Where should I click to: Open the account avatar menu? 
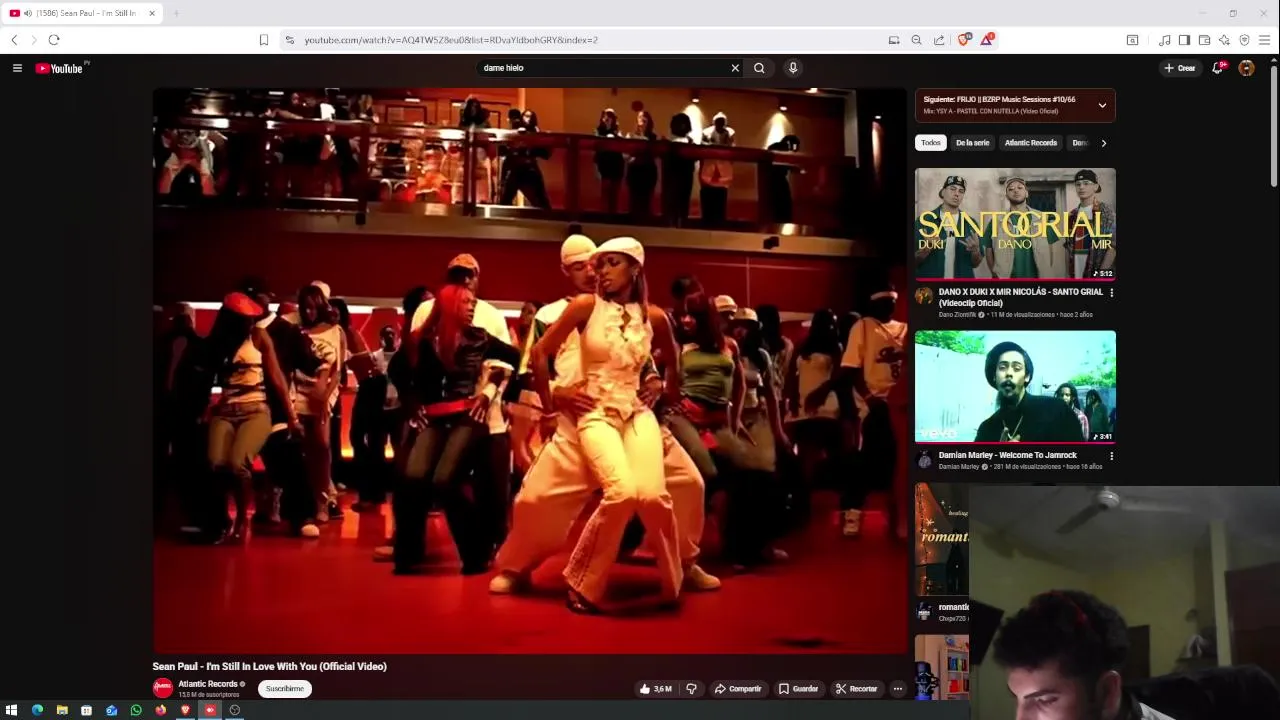tap(1246, 68)
